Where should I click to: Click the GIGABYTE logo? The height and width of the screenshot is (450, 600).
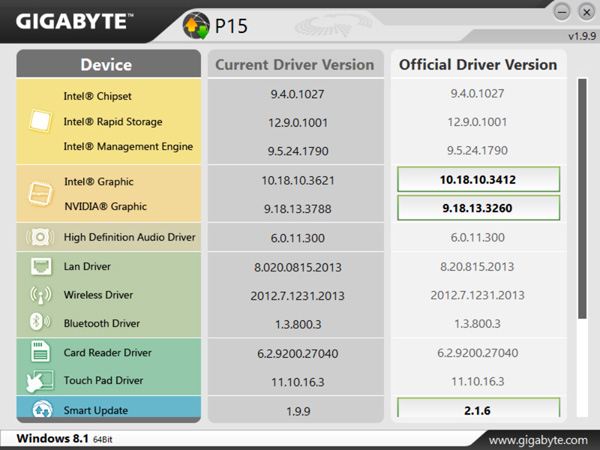pos(75,21)
